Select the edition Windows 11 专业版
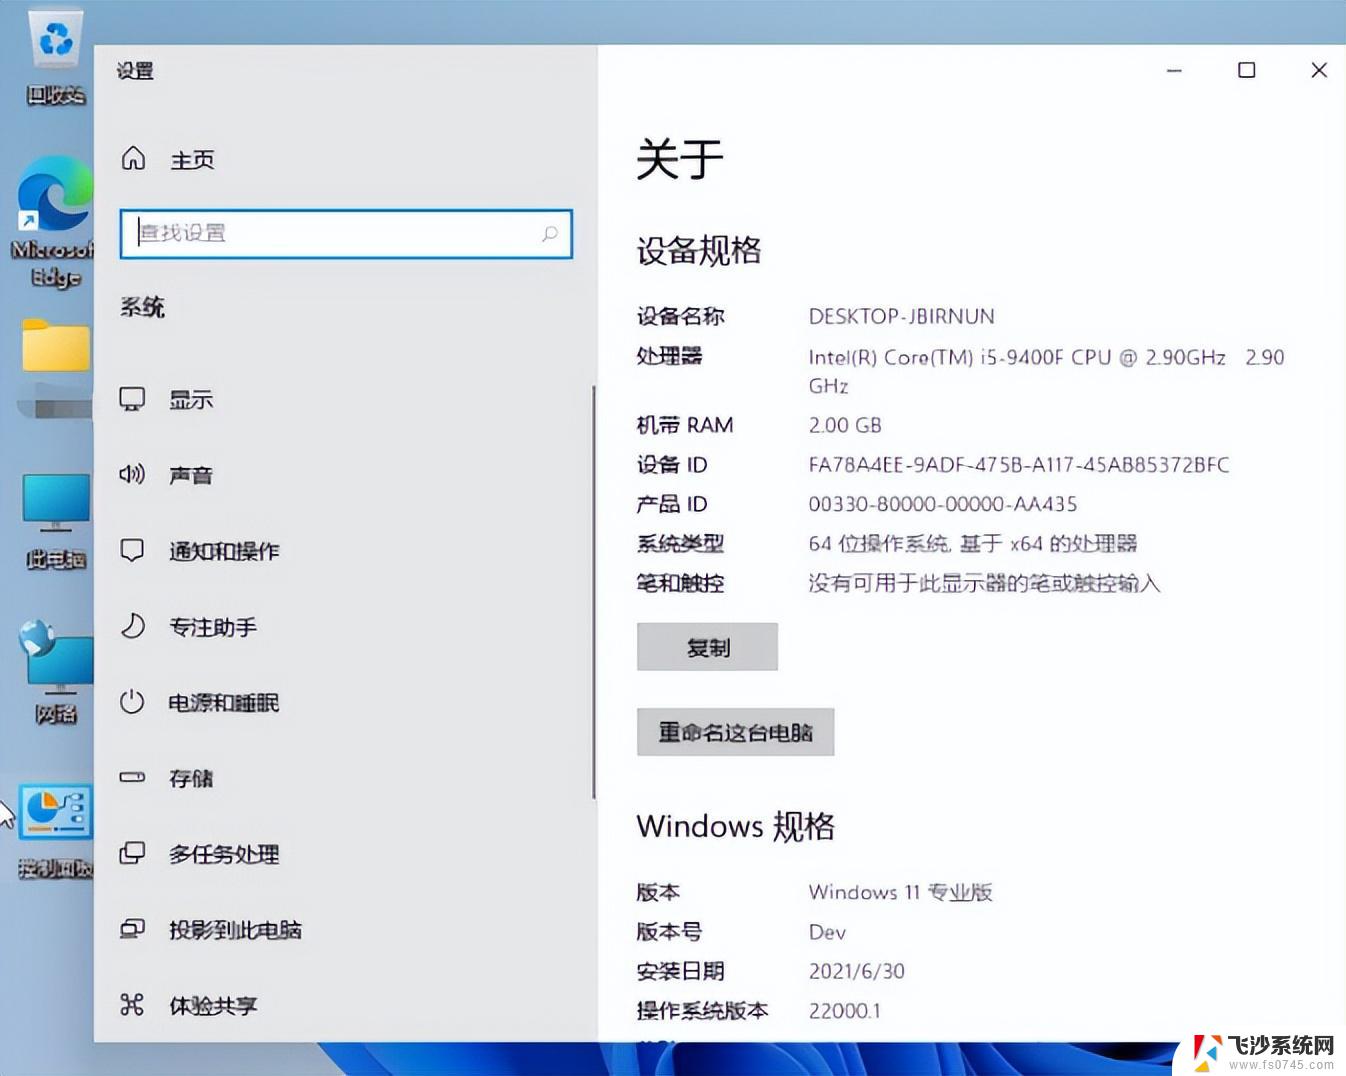The image size is (1346, 1076). point(900,892)
